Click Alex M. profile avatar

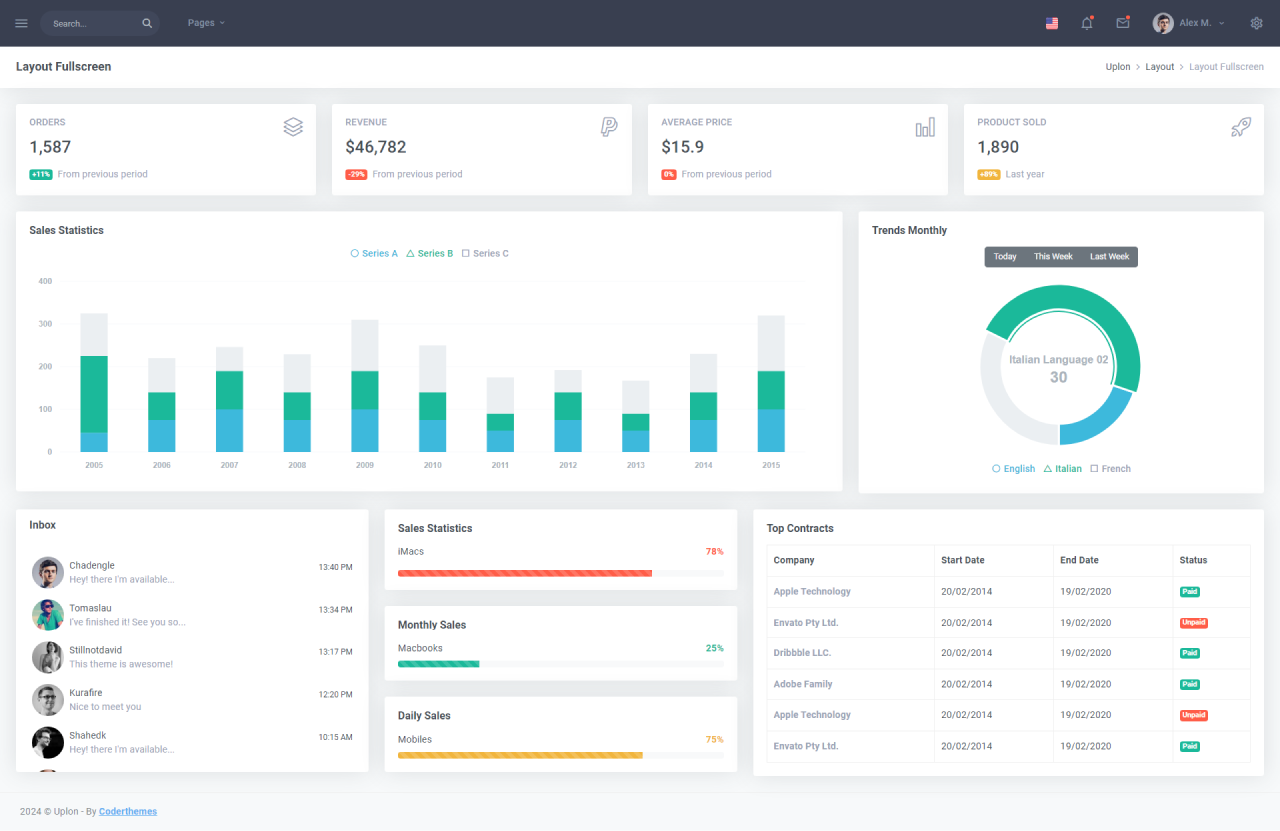pos(1163,23)
